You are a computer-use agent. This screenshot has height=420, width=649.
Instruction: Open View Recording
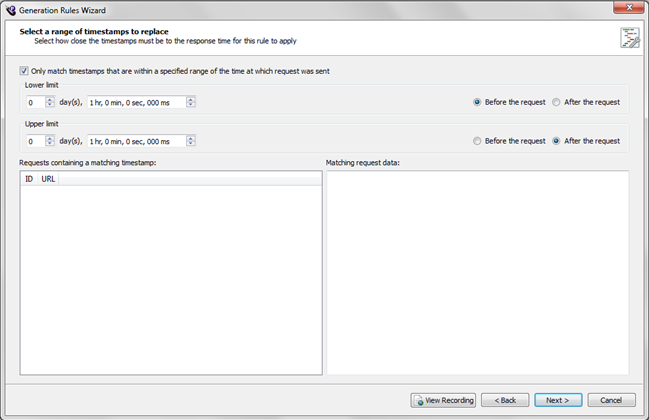(x=443, y=400)
